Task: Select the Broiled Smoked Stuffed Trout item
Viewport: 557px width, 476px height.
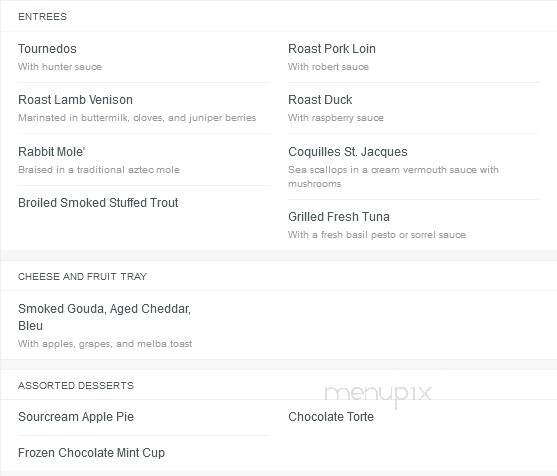Action: point(98,203)
